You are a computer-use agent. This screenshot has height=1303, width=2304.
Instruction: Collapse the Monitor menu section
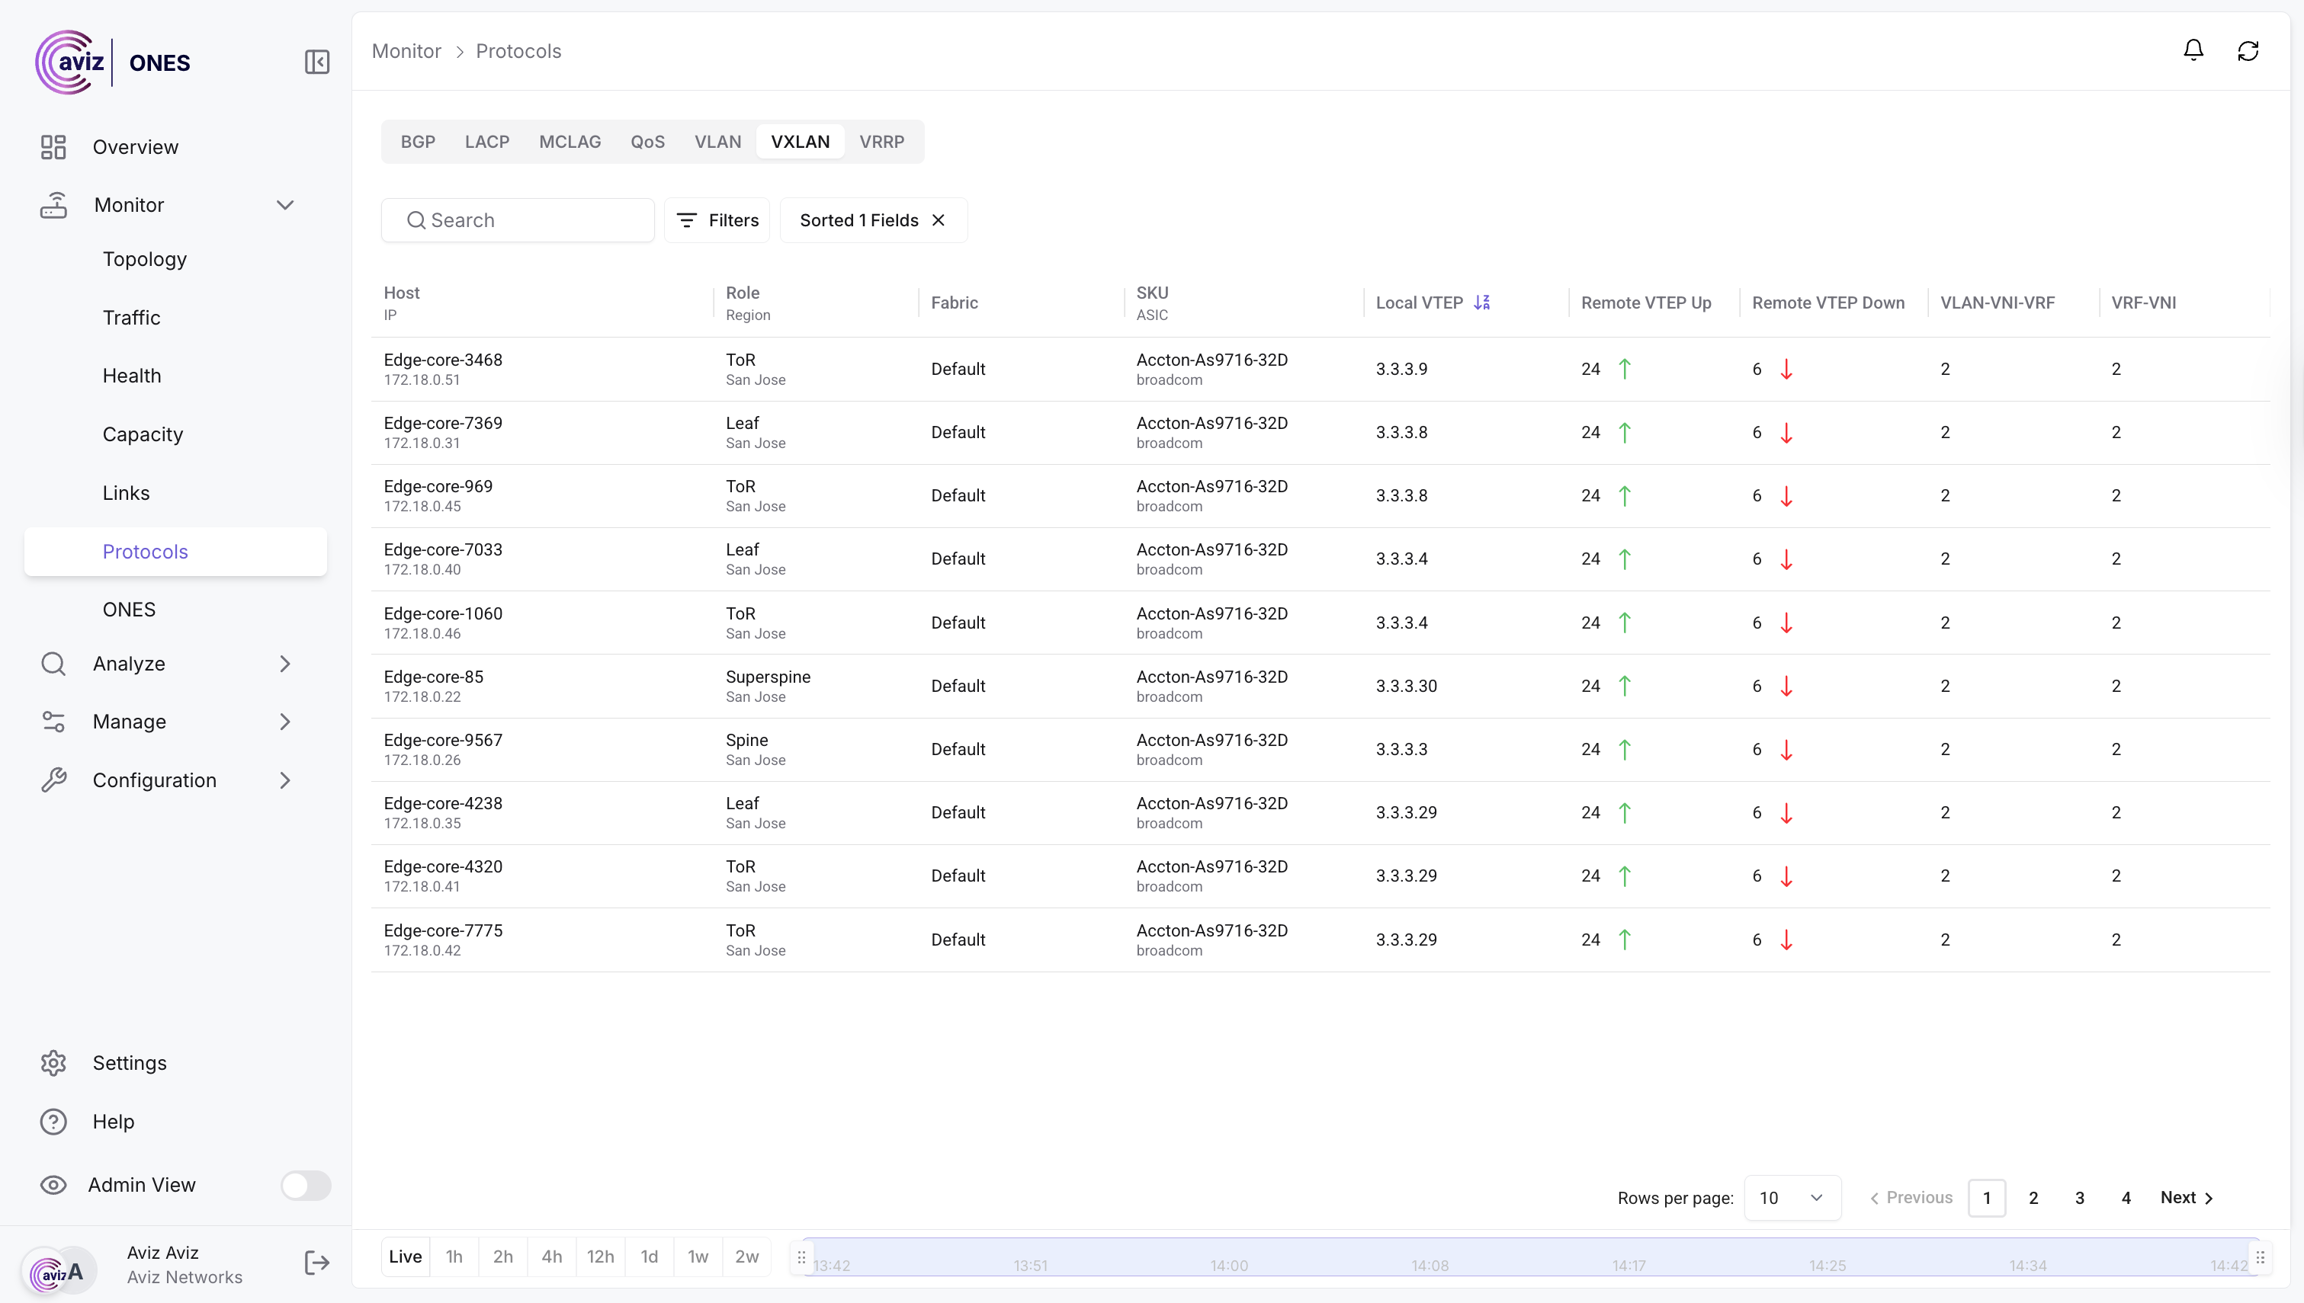[x=285, y=205]
